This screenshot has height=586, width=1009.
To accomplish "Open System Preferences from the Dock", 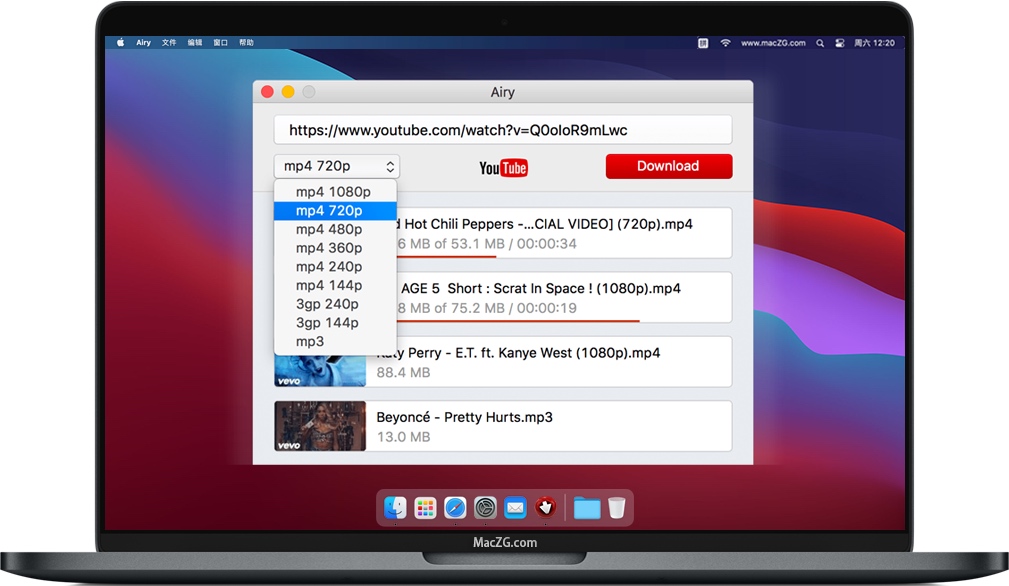I will (485, 508).
